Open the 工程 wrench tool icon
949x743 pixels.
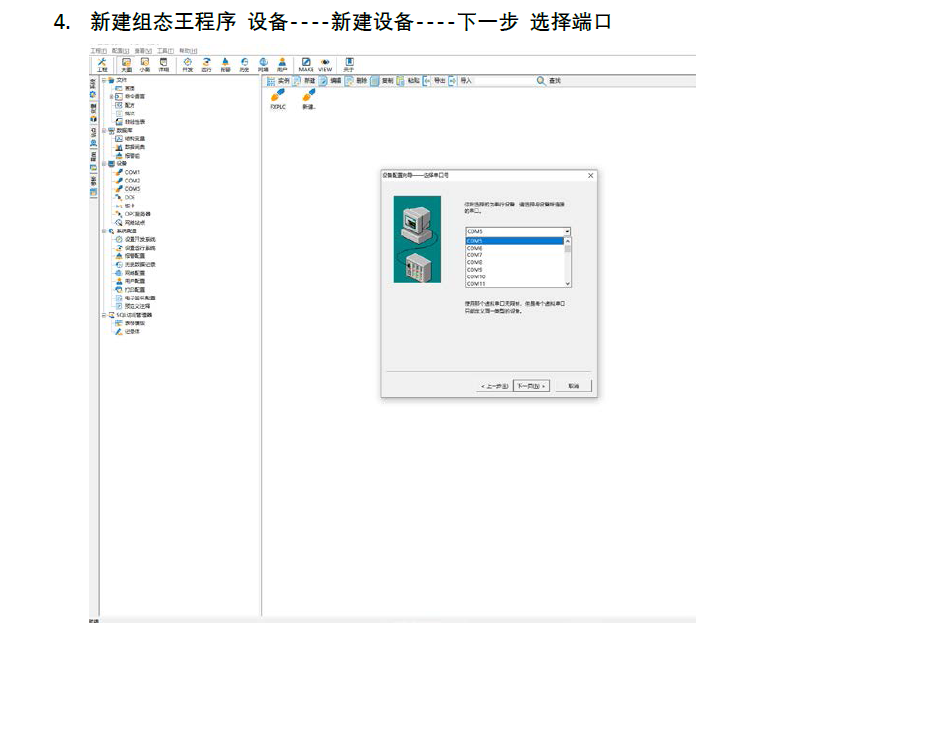(102, 63)
